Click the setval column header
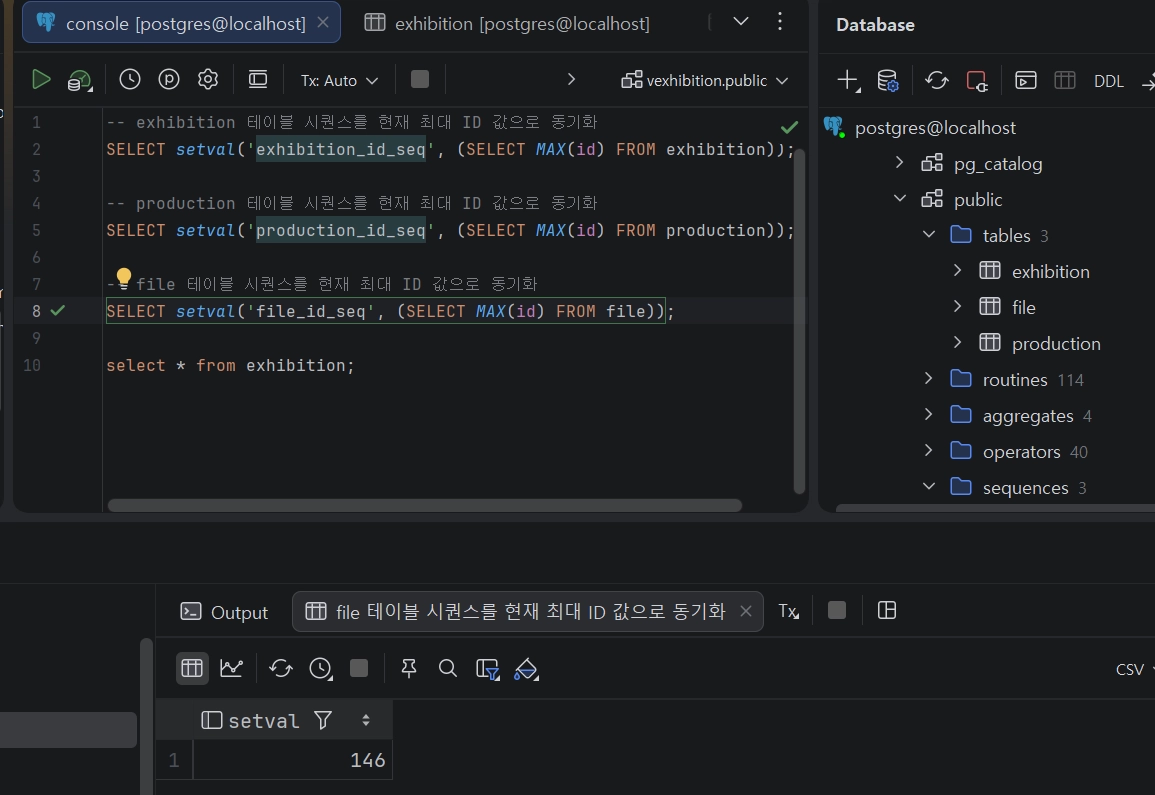Screen dimensions: 1155x795 click(264, 720)
